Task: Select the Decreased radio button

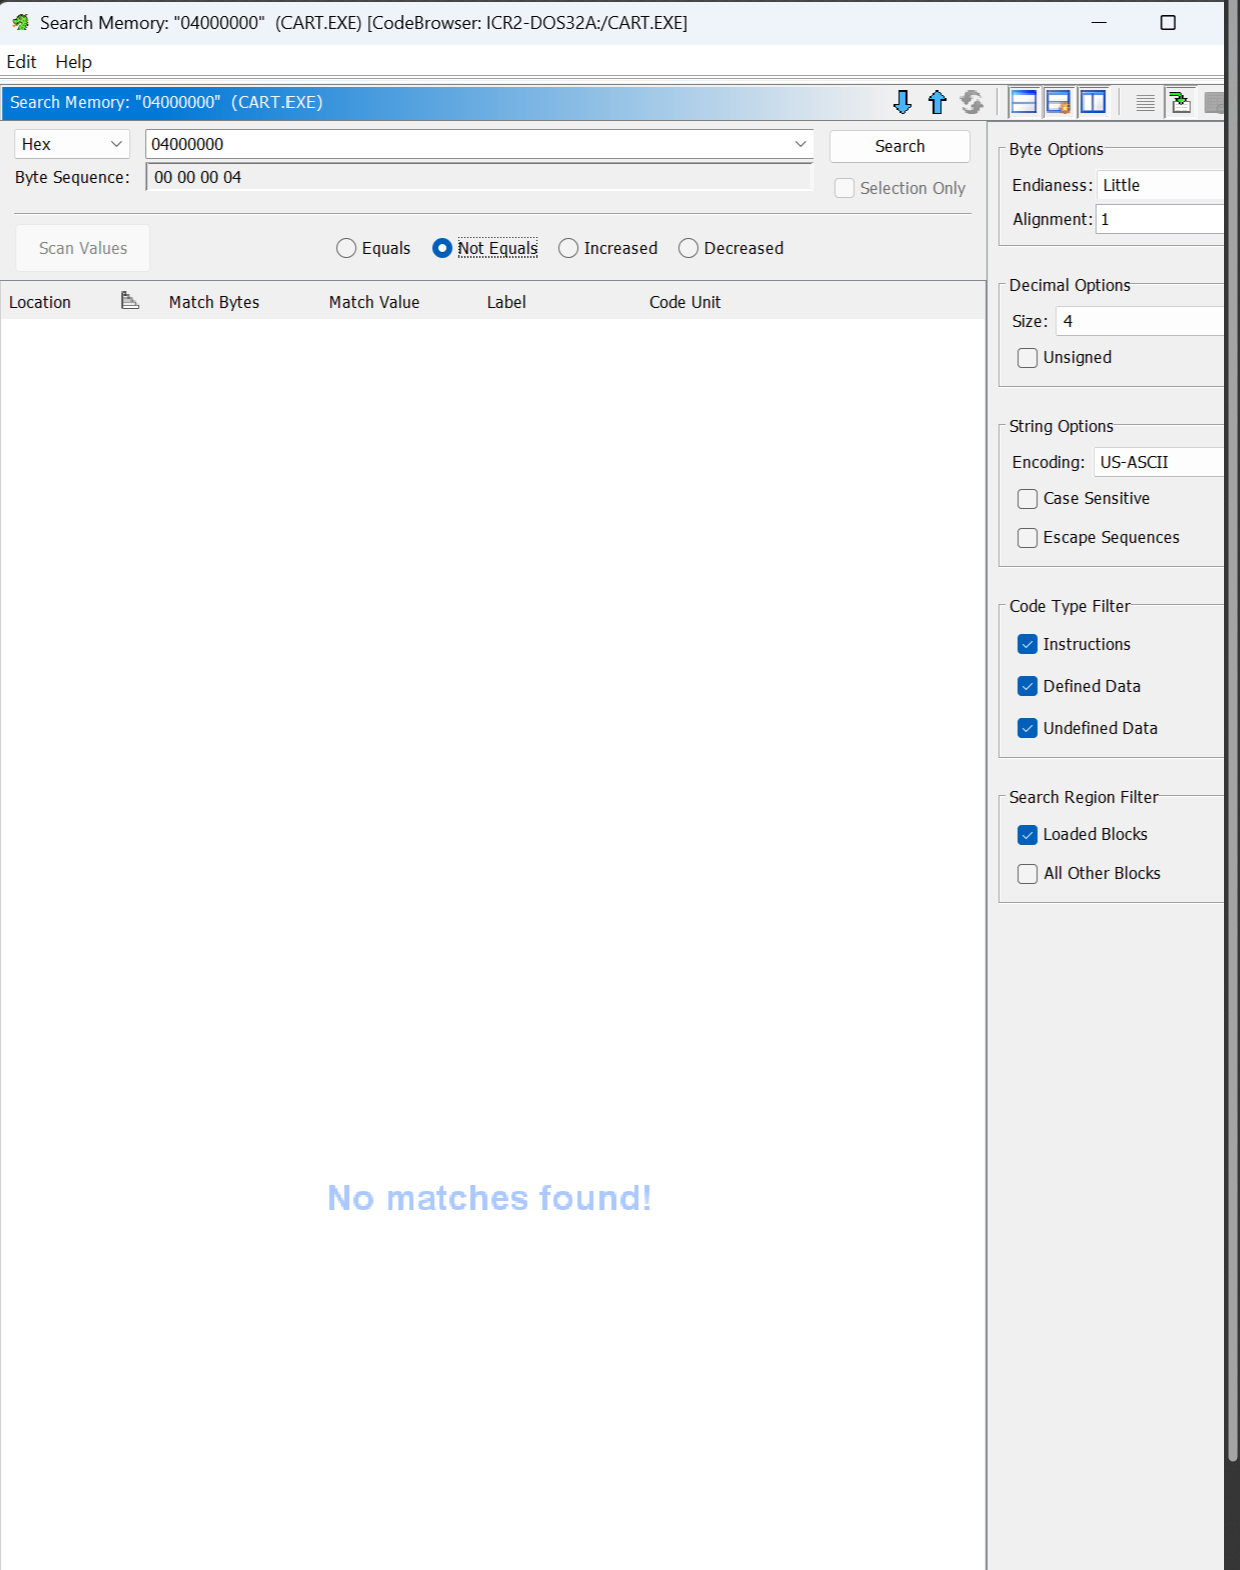Action: click(688, 248)
